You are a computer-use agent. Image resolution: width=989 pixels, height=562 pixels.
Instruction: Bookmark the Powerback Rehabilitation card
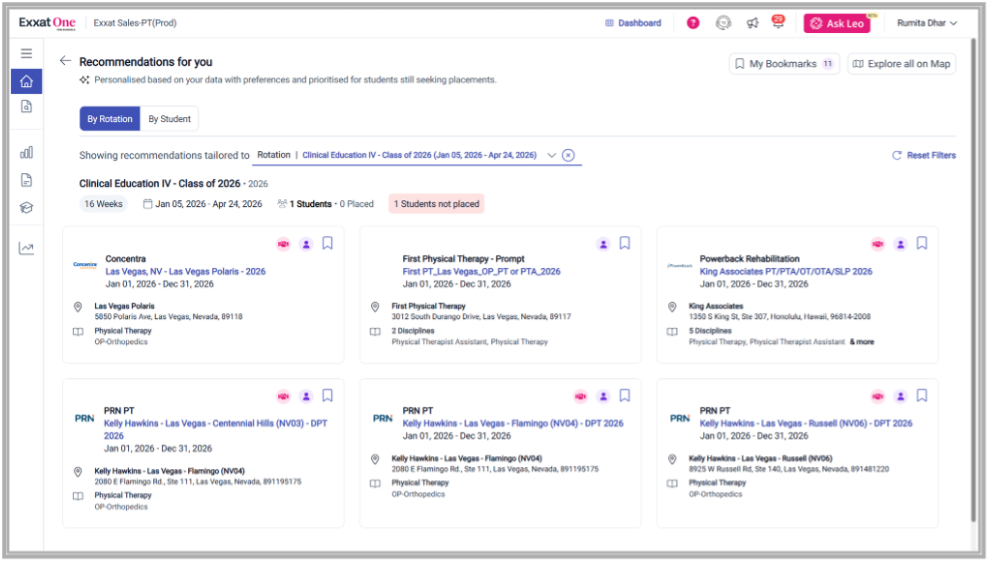(x=922, y=243)
